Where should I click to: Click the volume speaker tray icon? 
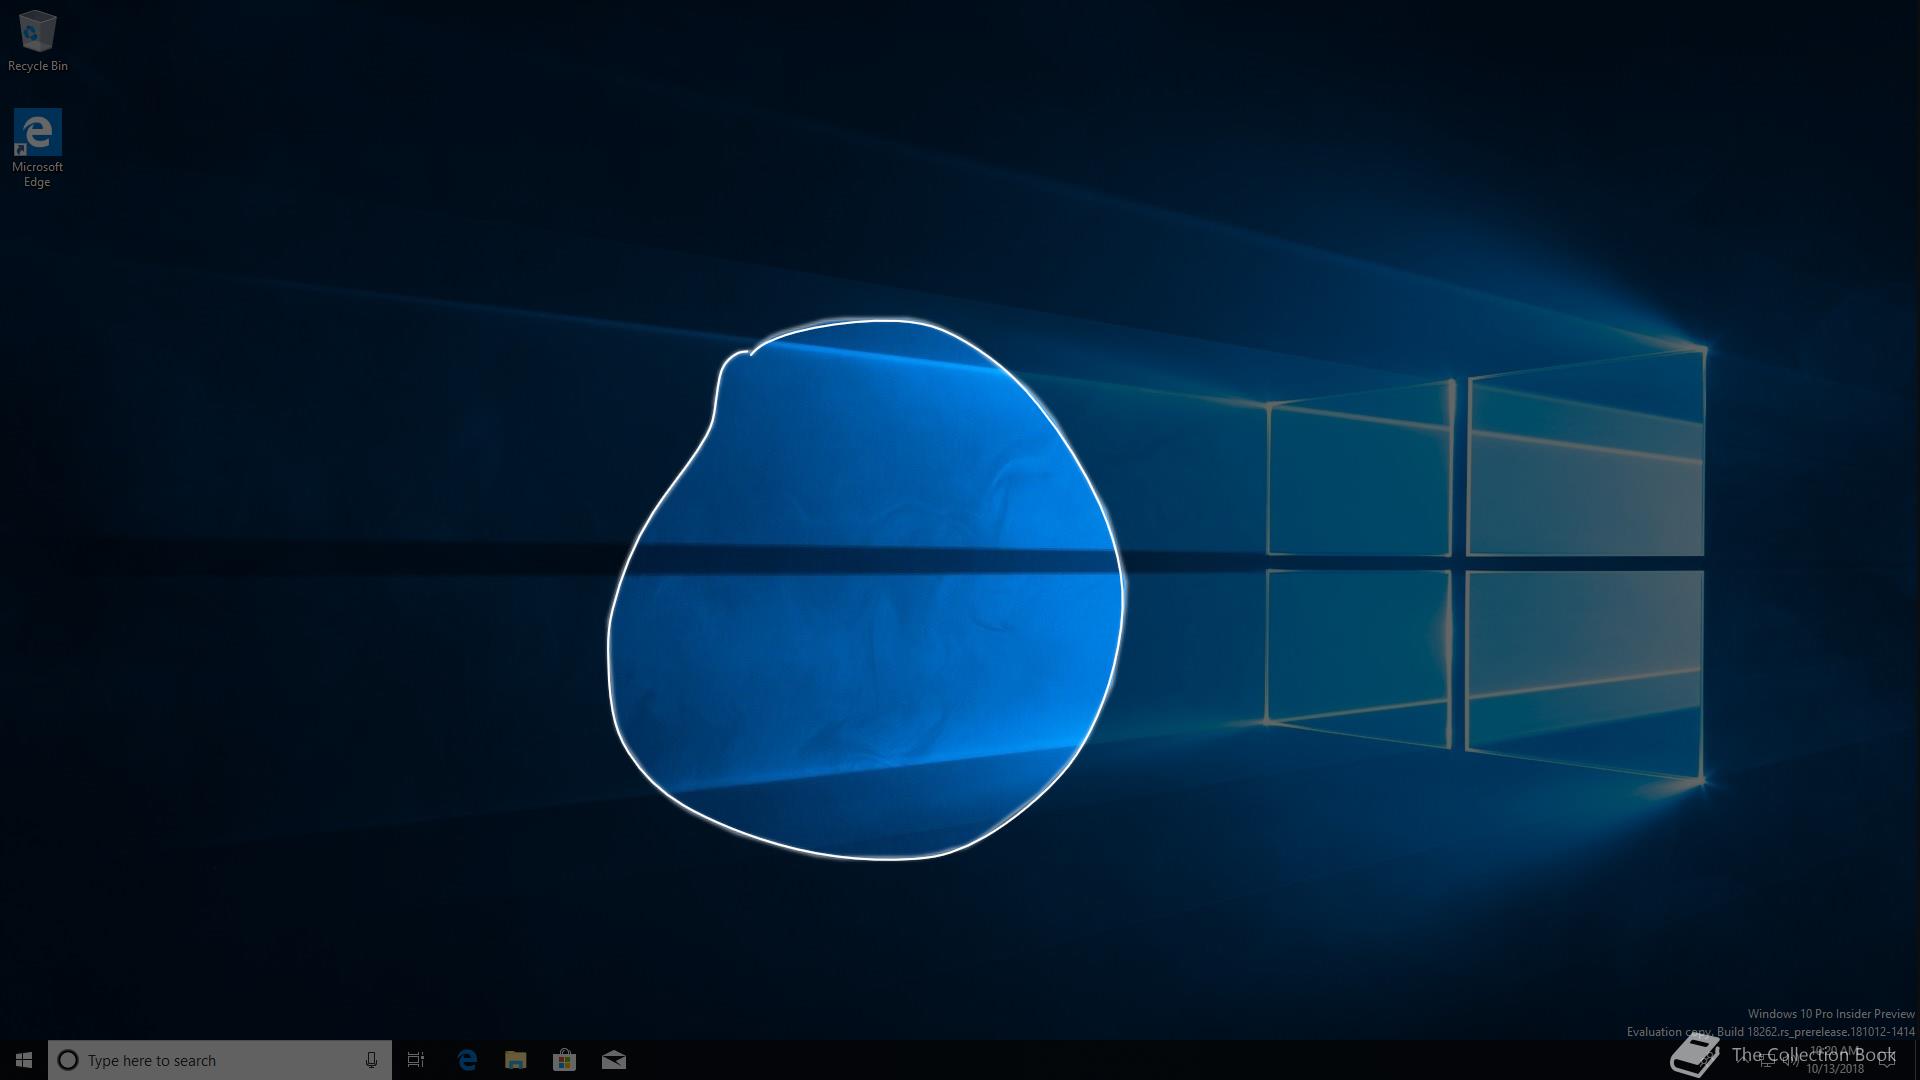(x=1790, y=1061)
